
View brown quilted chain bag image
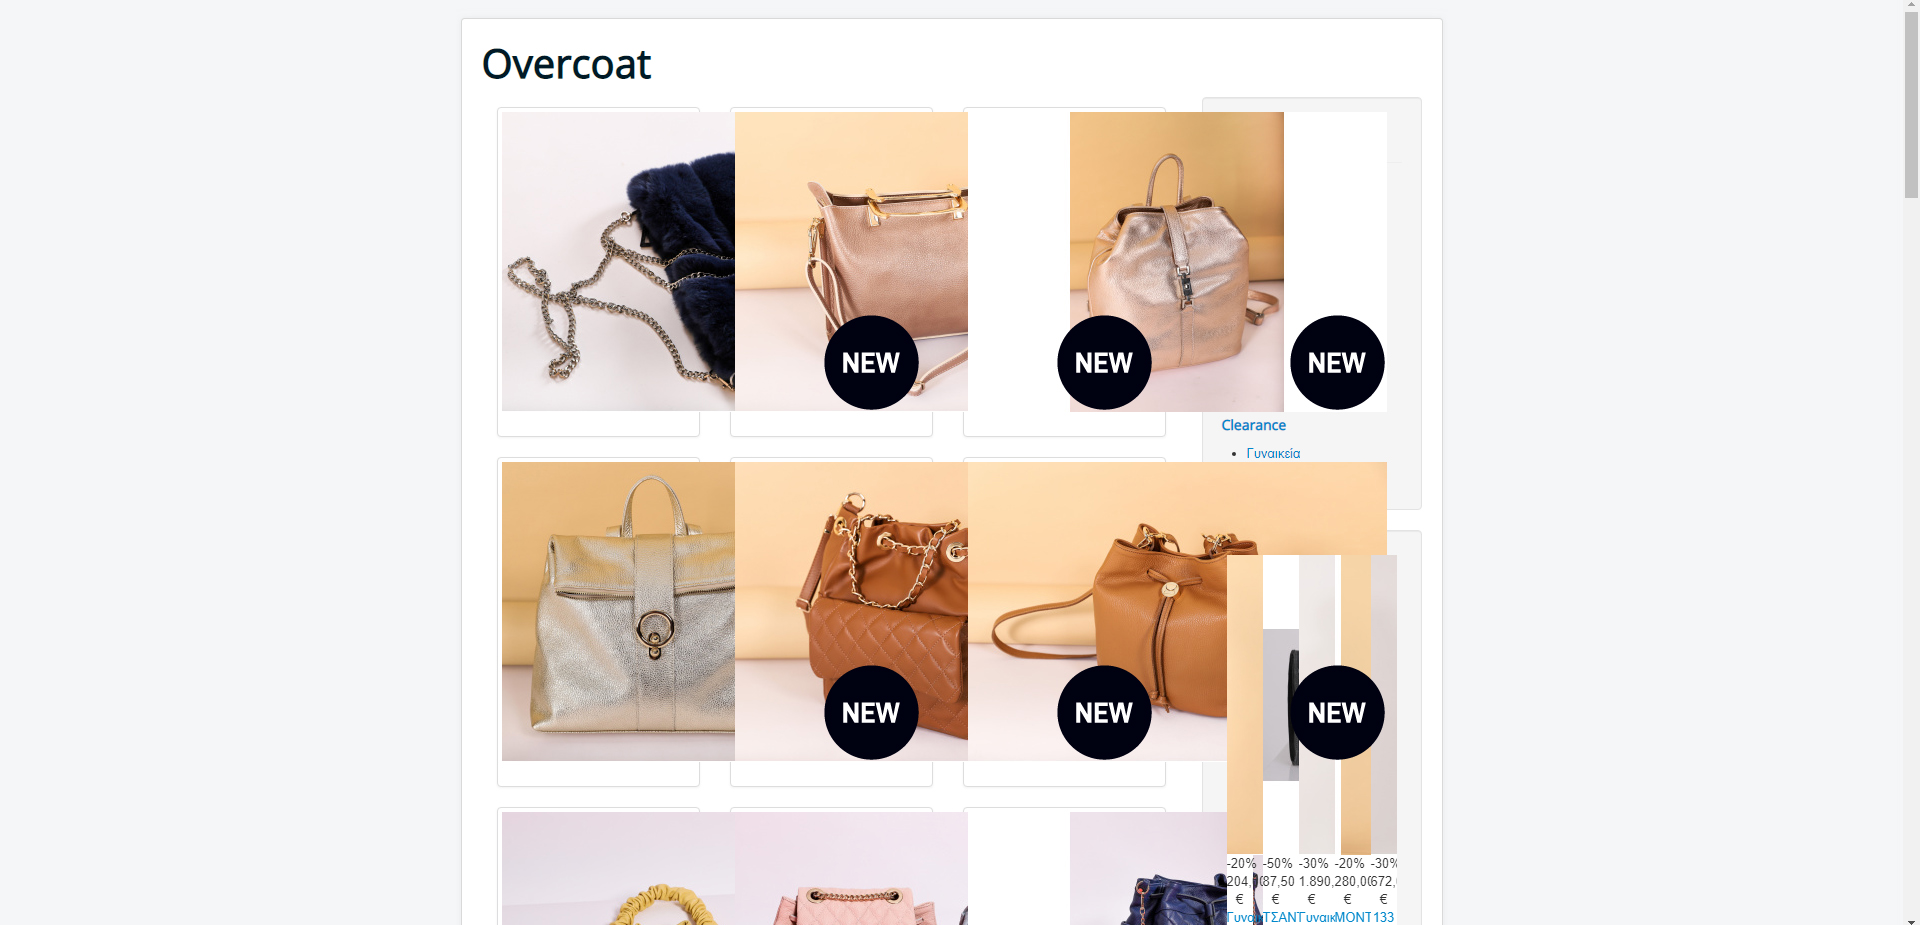tap(851, 611)
